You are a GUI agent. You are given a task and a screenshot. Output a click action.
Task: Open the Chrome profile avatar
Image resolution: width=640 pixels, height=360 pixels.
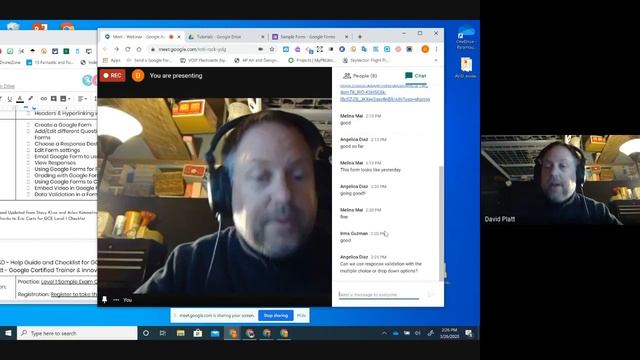[425, 49]
